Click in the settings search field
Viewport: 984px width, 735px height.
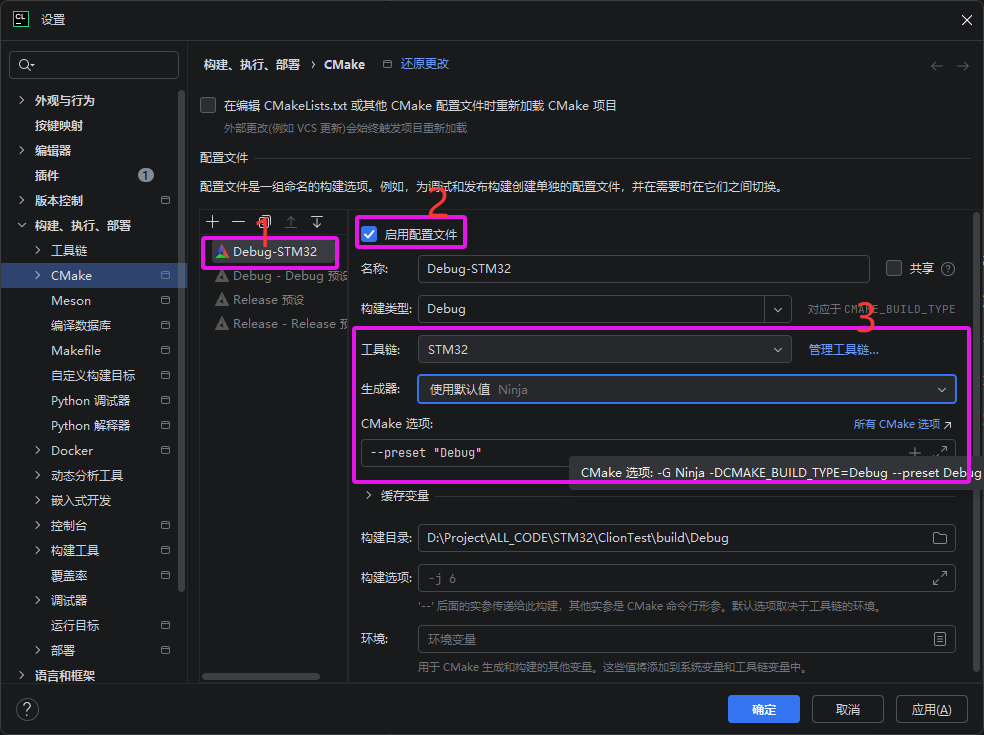(x=100, y=65)
